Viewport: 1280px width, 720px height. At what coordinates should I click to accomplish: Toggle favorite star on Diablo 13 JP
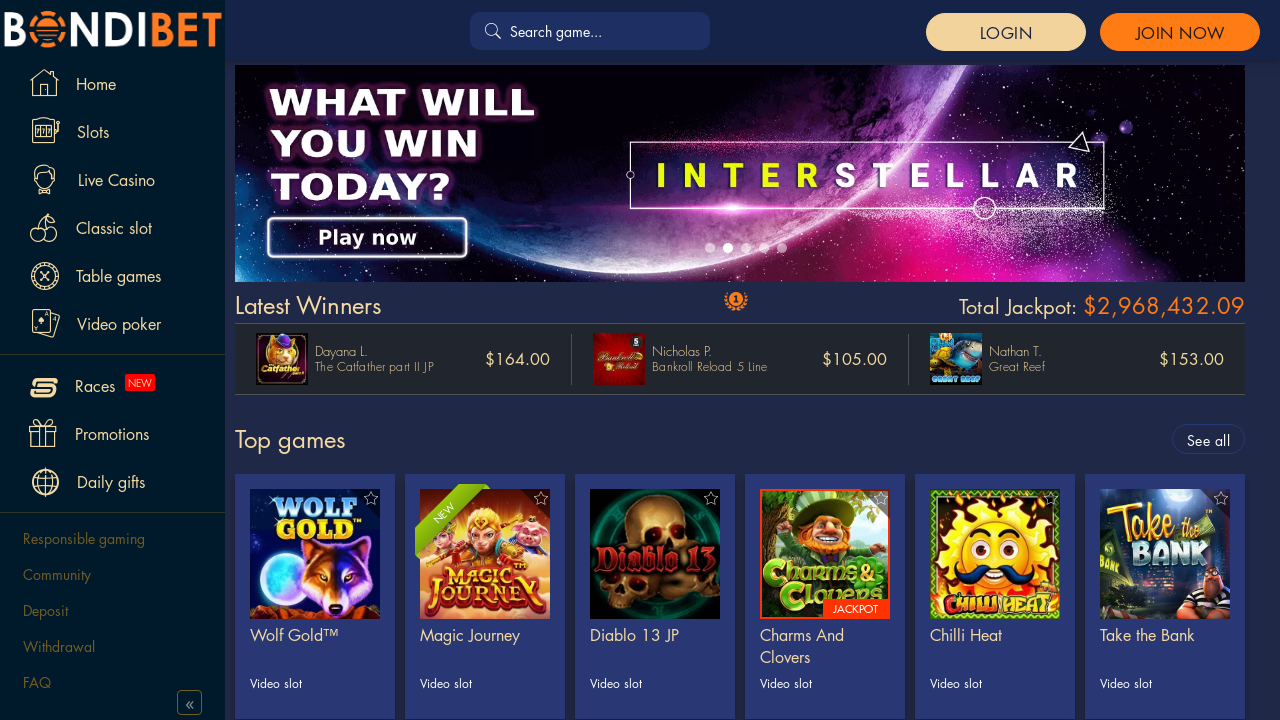click(711, 498)
